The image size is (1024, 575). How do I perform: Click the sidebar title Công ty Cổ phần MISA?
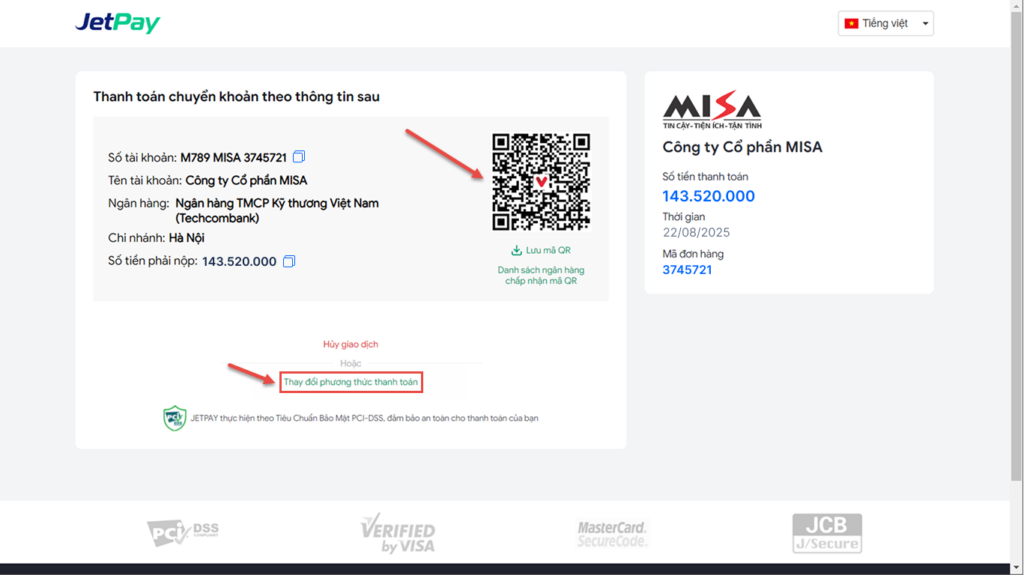coord(743,147)
